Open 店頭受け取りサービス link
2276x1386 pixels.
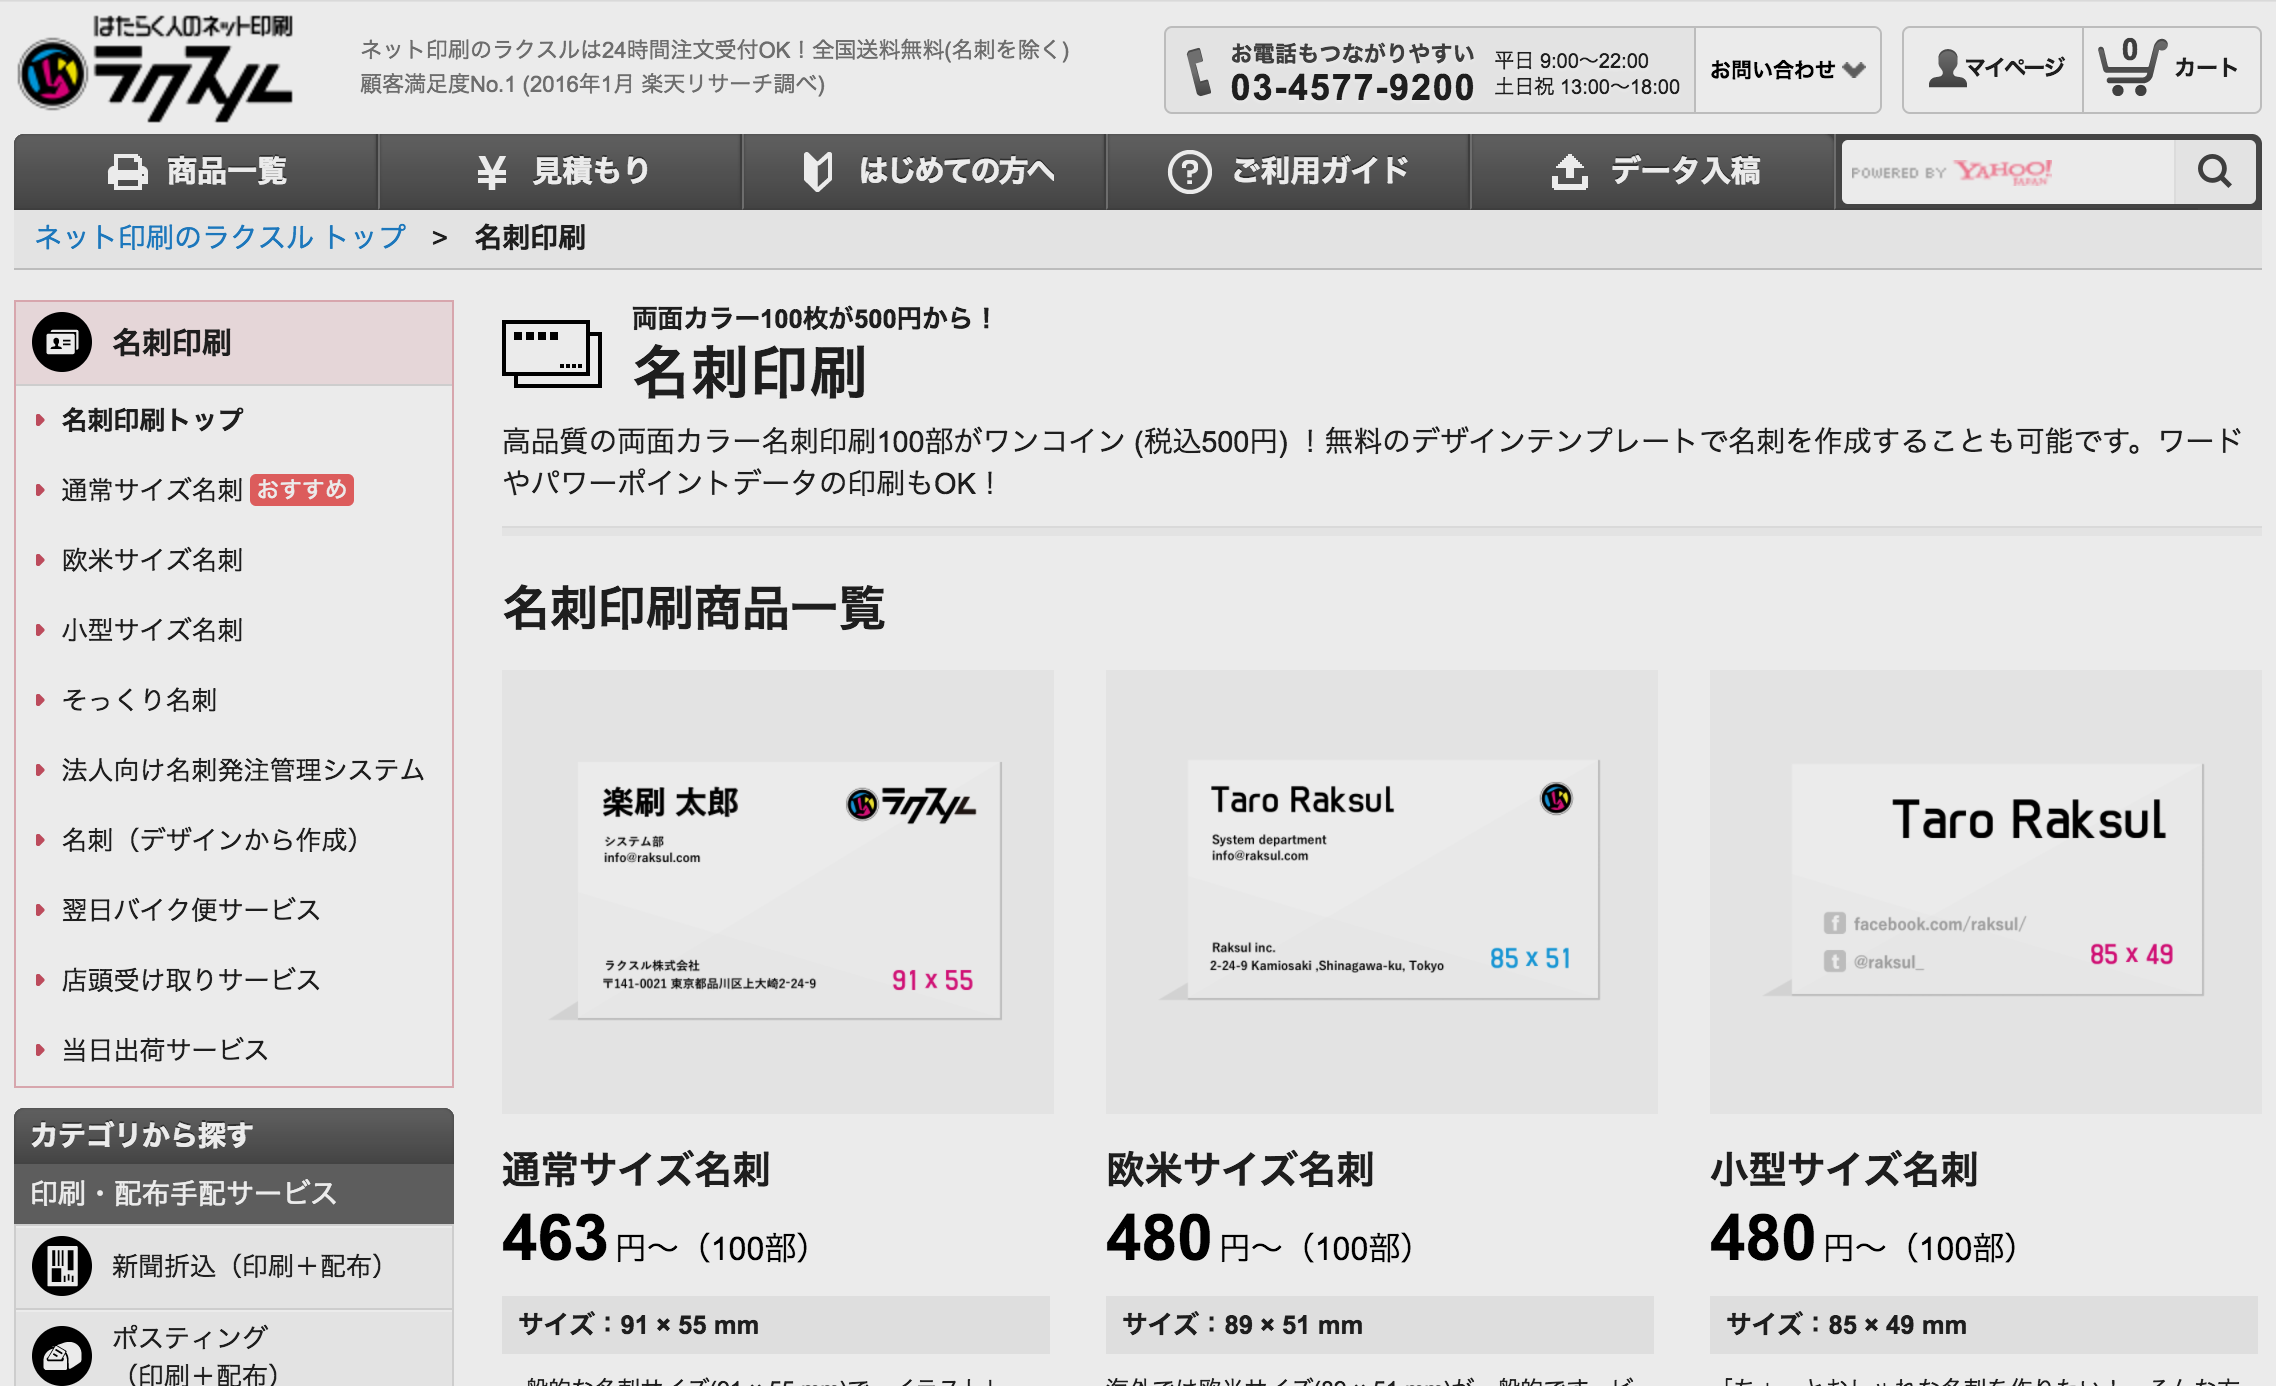click(191, 979)
